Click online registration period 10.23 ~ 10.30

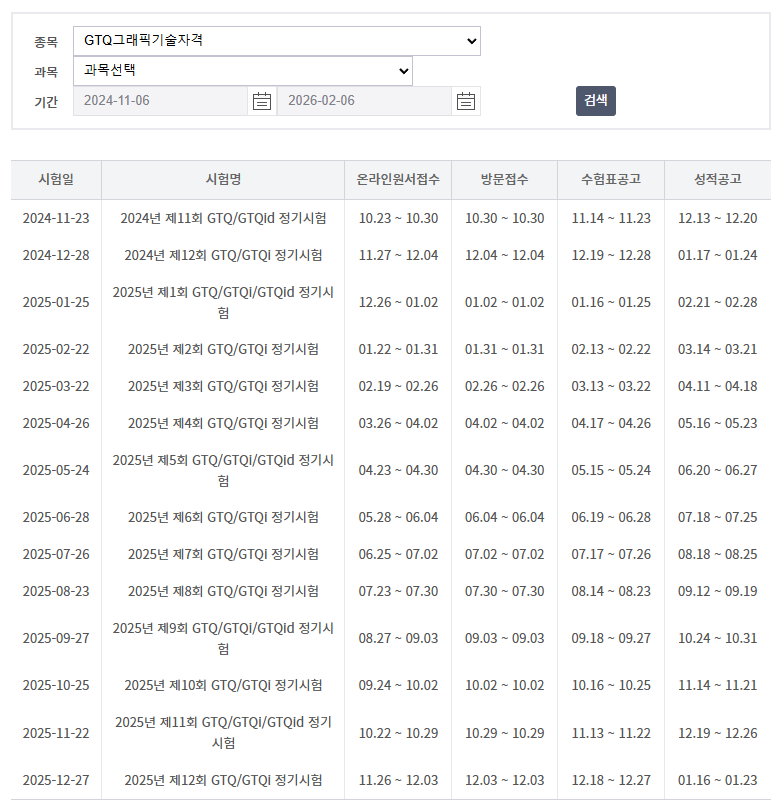click(x=398, y=218)
